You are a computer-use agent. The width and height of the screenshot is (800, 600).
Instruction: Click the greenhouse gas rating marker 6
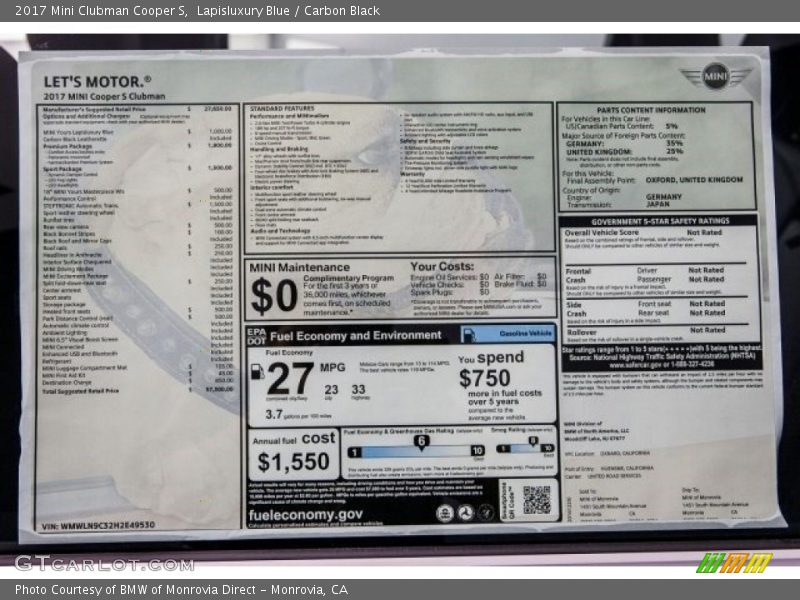point(421,442)
